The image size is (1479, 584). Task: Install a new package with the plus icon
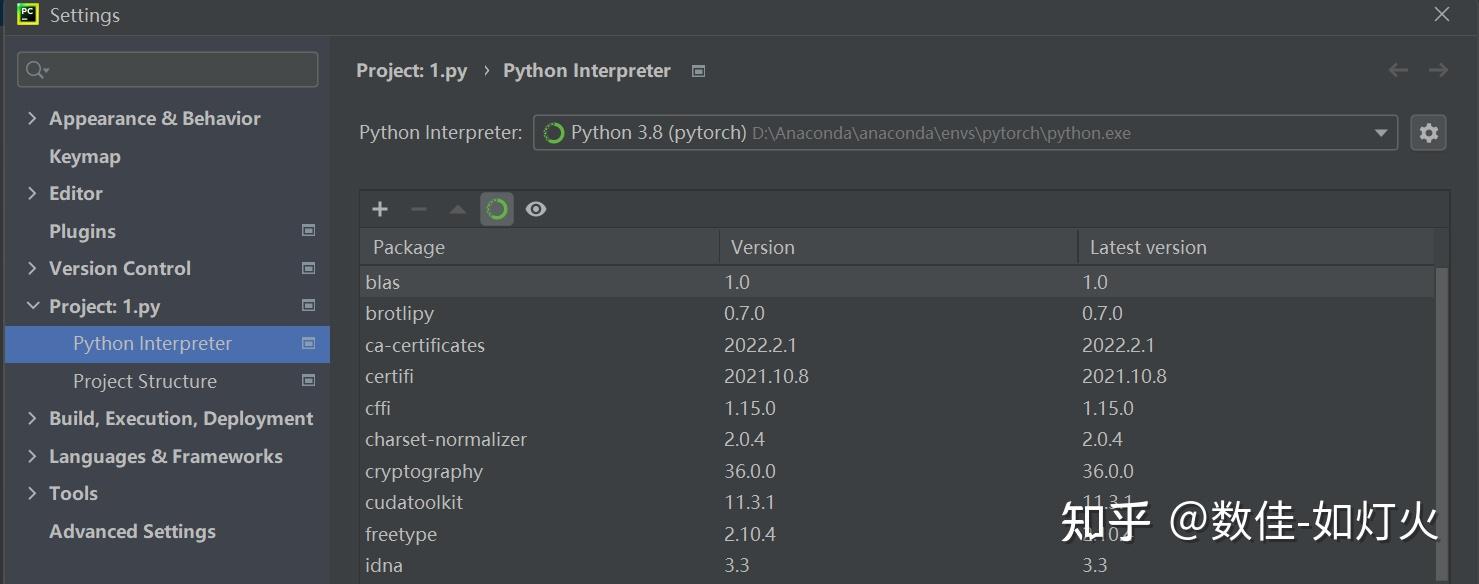point(379,209)
